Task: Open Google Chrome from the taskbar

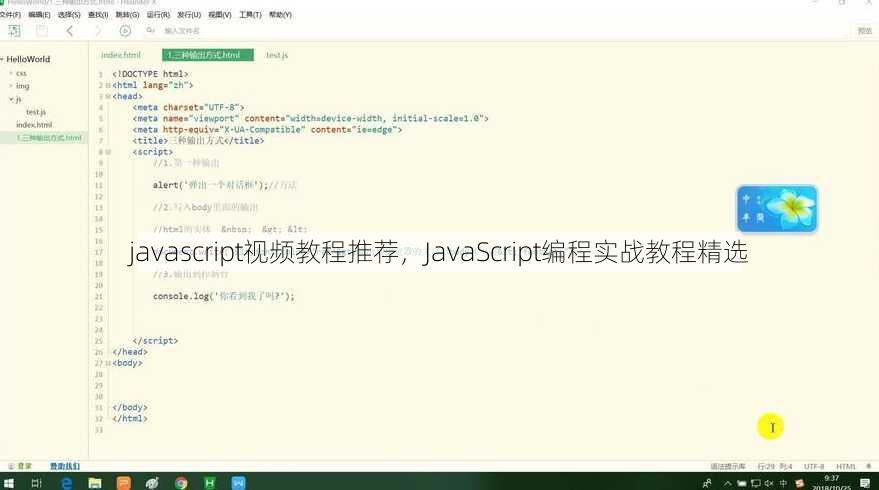Action: tap(181, 483)
